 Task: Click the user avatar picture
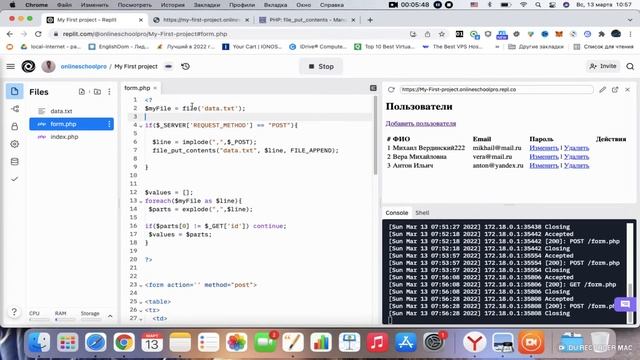(x=49, y=66)
